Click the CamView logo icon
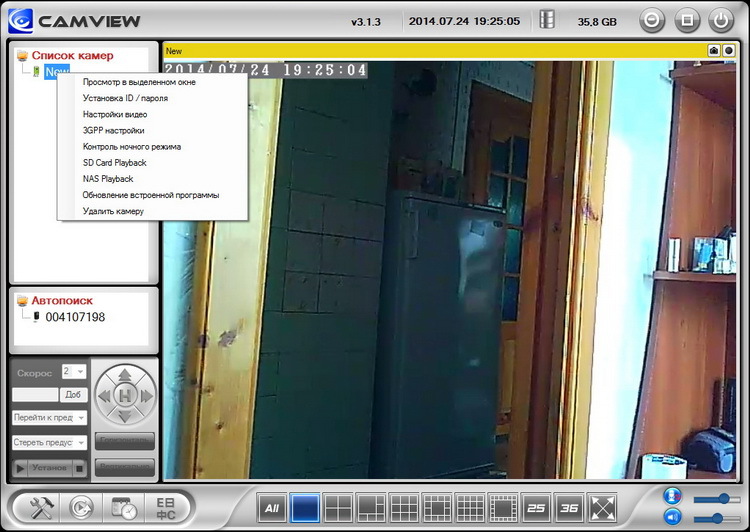Screen dimensions: 750x532 21,21
